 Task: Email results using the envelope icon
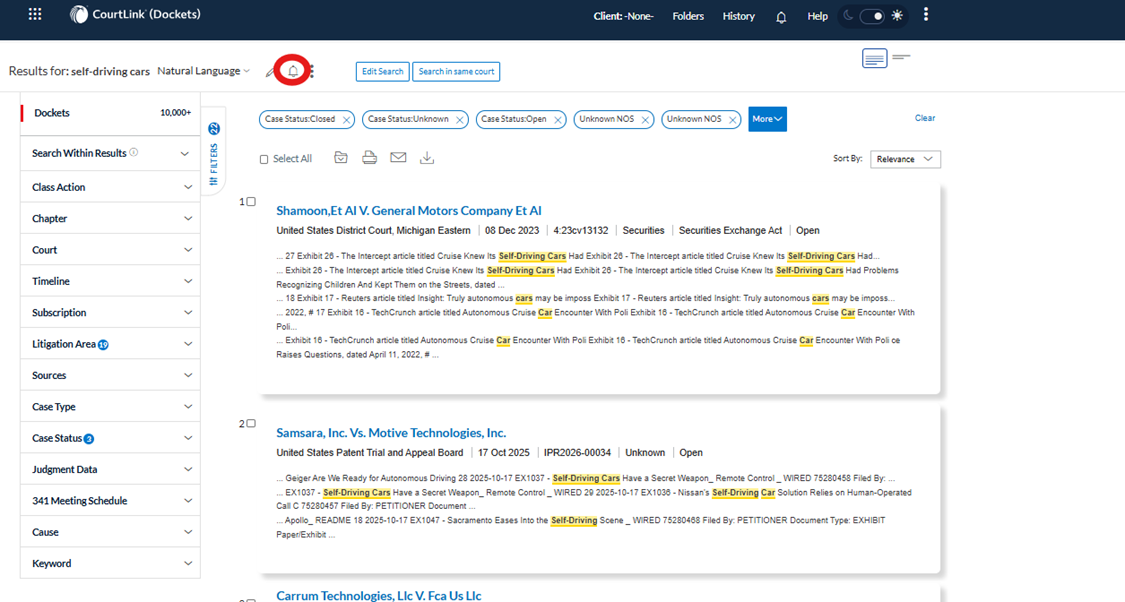pos(398,158)
